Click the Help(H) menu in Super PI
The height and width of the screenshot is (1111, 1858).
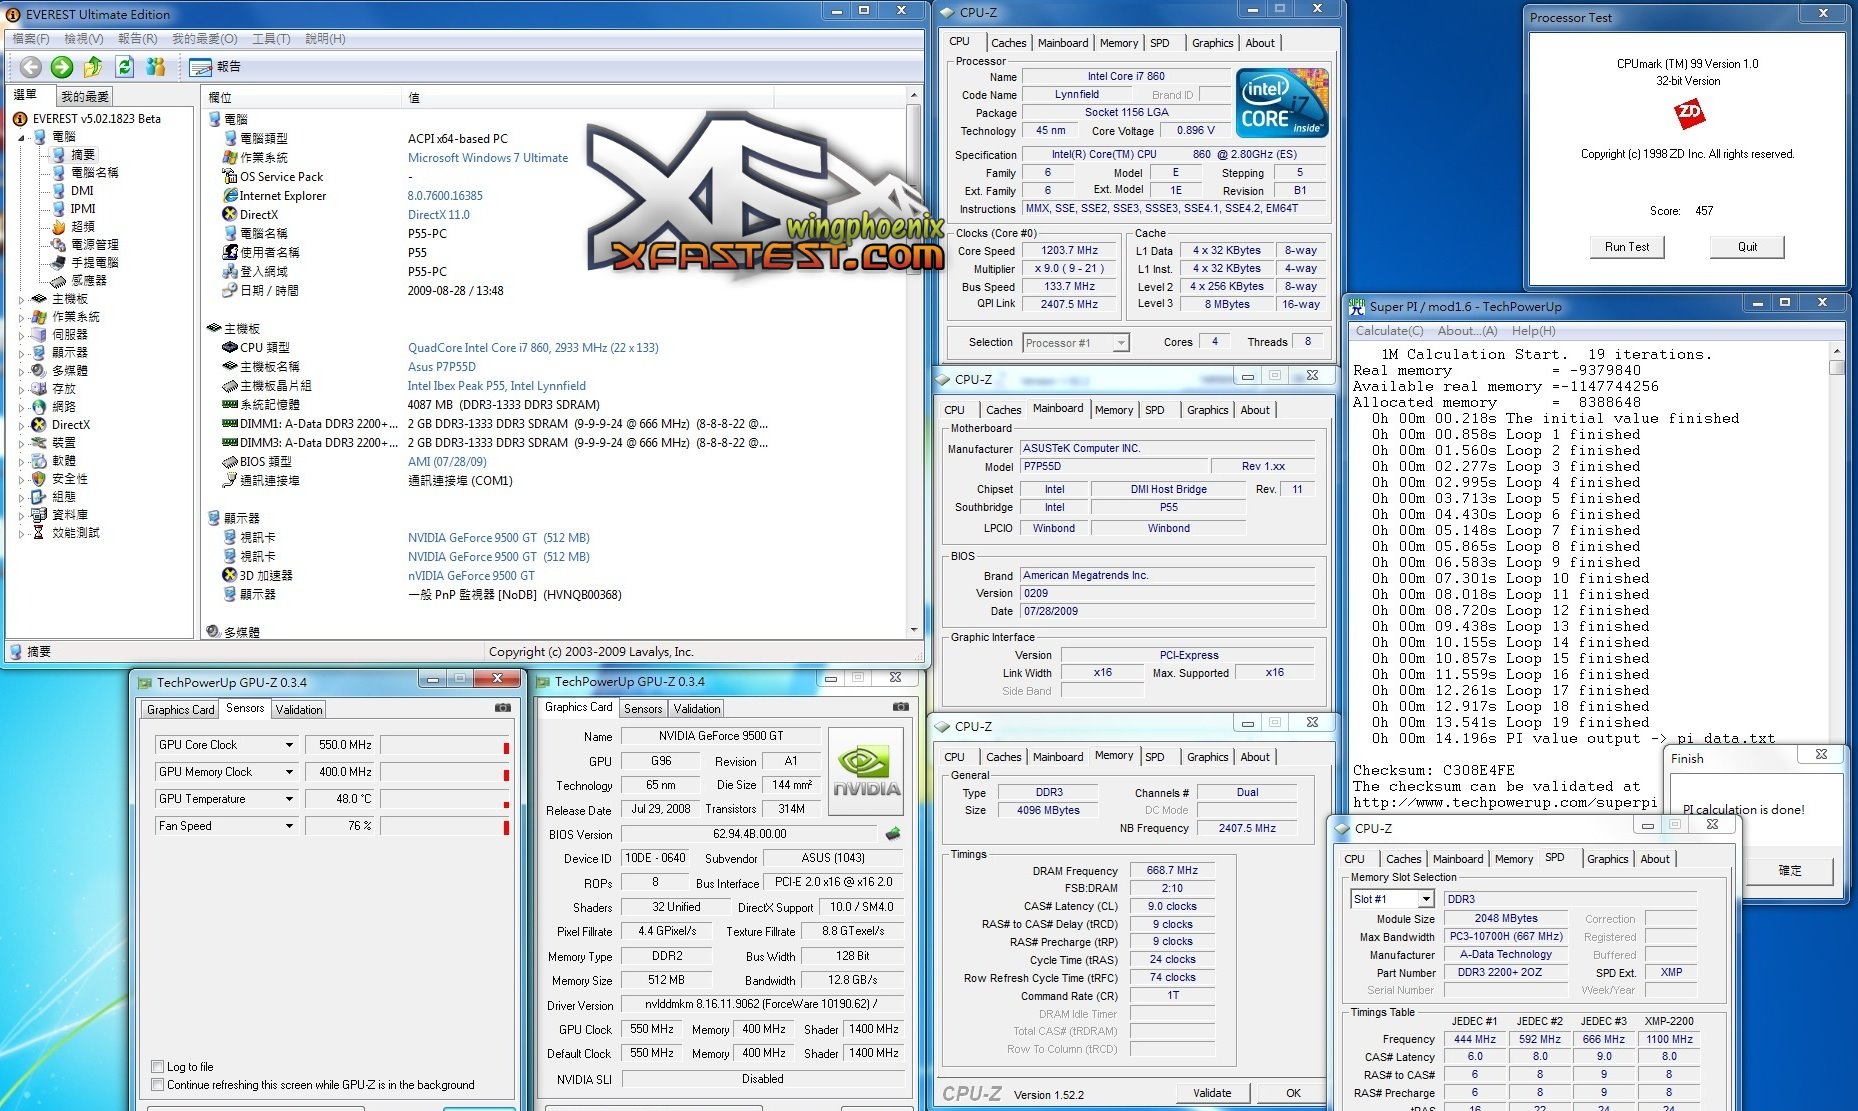tap(1533, 331)
